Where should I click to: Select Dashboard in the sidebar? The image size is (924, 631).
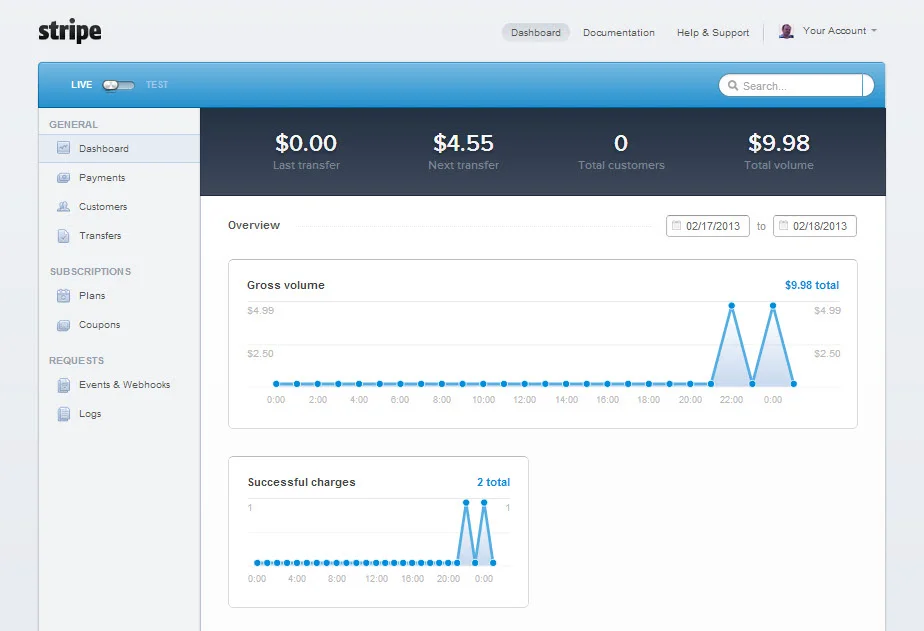coord(119,148)
